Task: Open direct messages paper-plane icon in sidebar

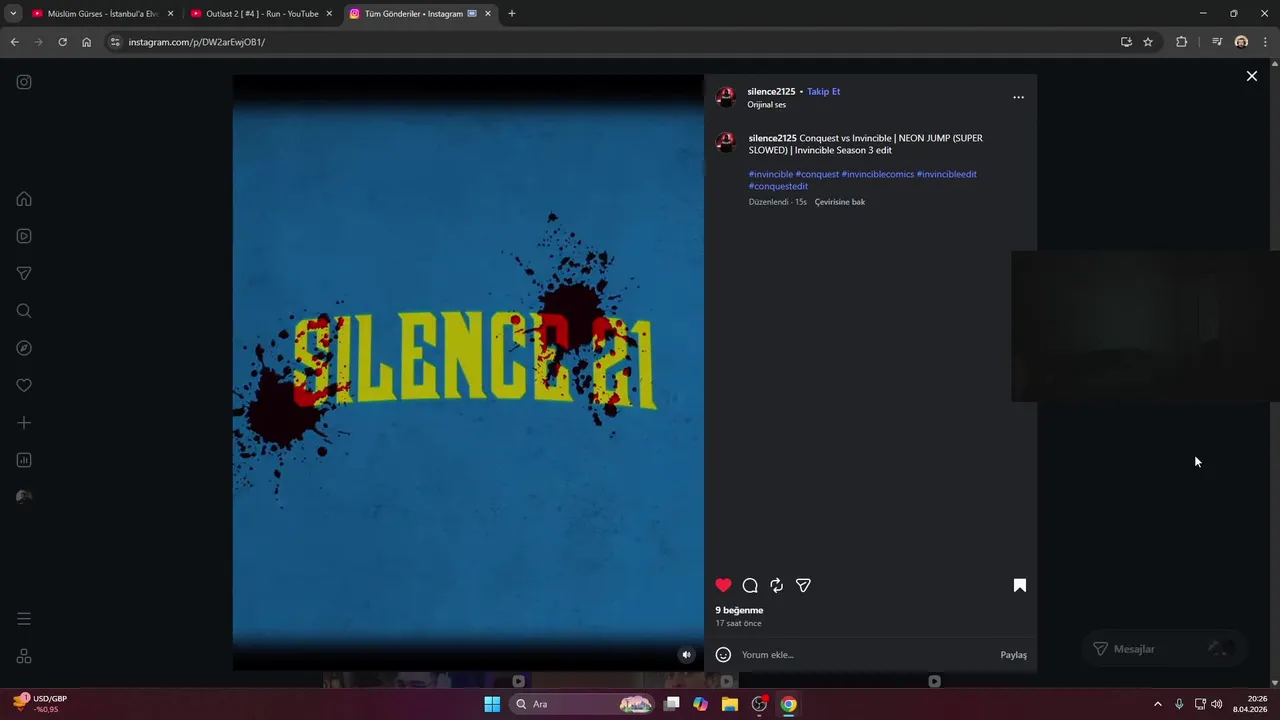Action: pyautogui.click(x=24, y=274)
